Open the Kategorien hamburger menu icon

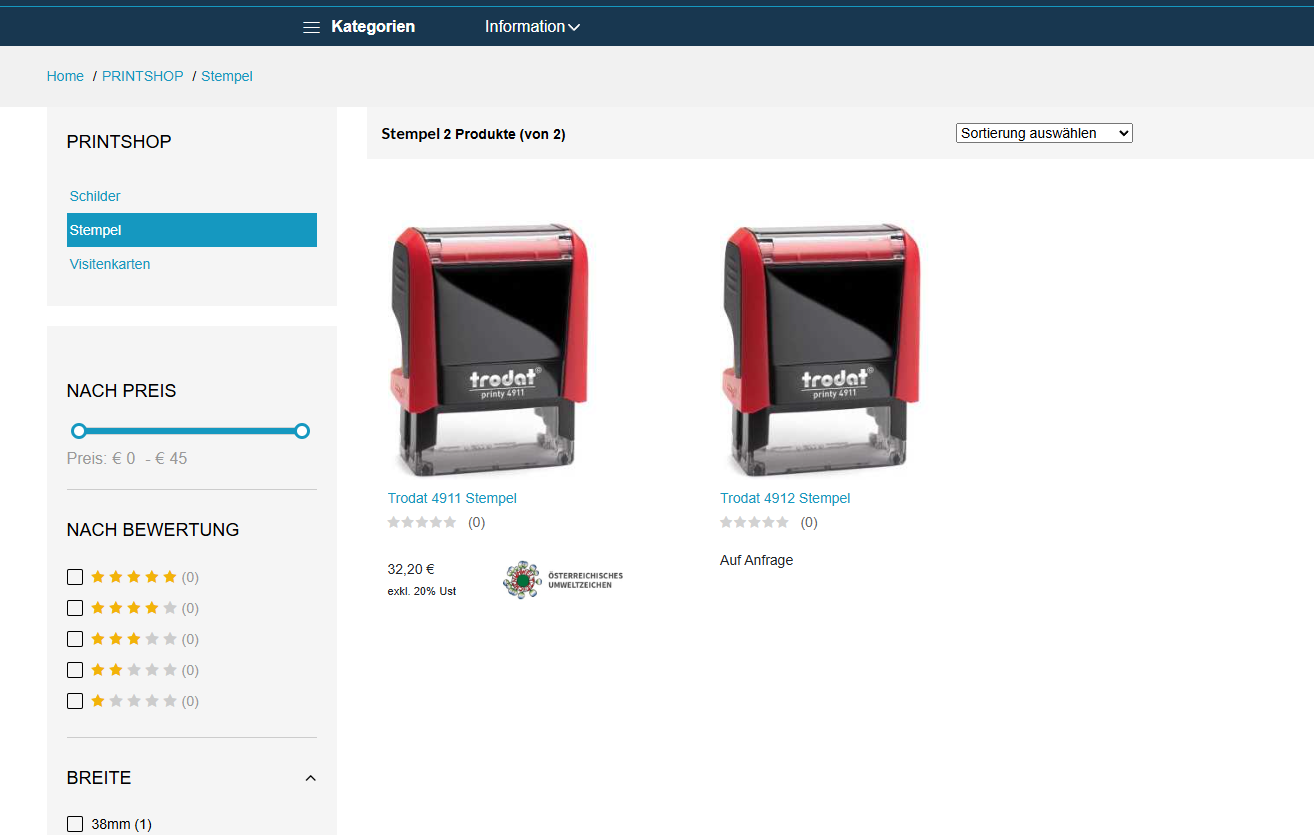pyautogui.click(x=311, y=27)
